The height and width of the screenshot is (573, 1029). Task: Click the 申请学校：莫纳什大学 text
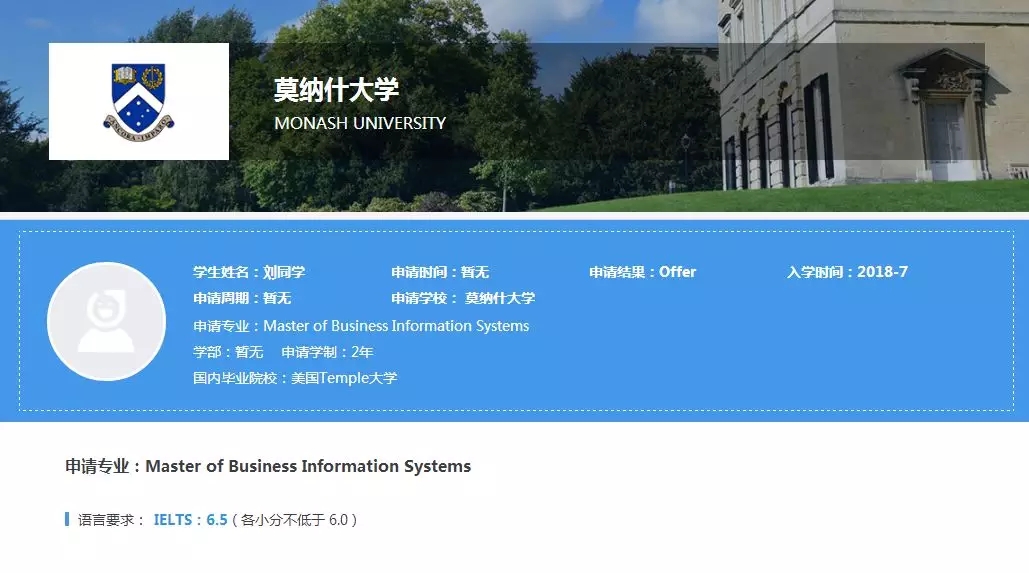click(463, 299)
